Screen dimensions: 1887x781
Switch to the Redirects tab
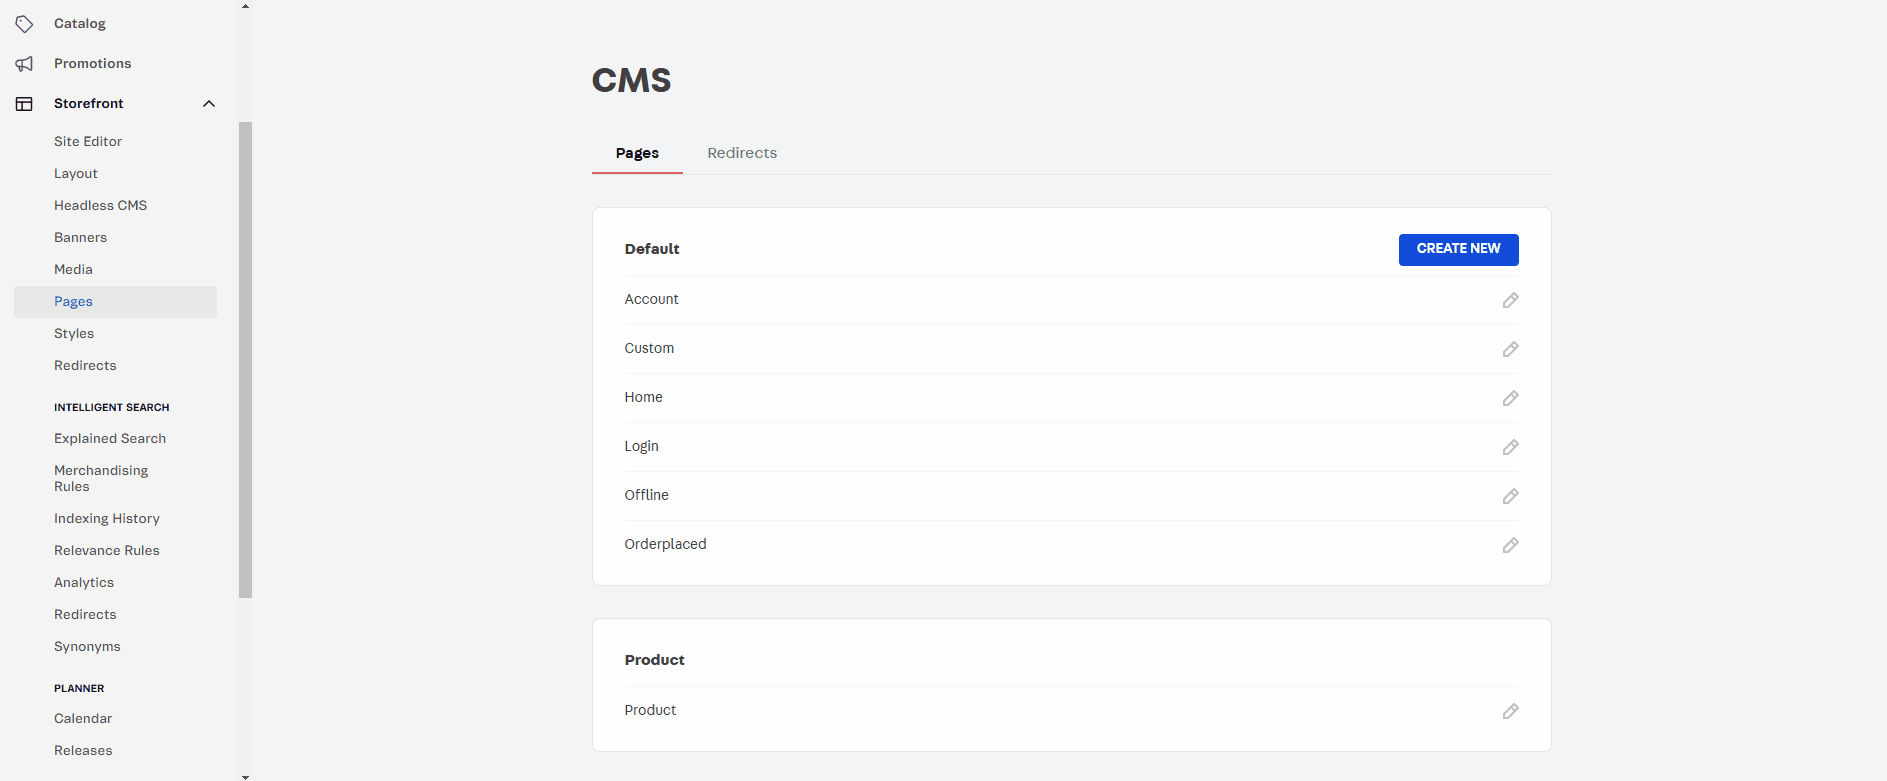[742, 153]
